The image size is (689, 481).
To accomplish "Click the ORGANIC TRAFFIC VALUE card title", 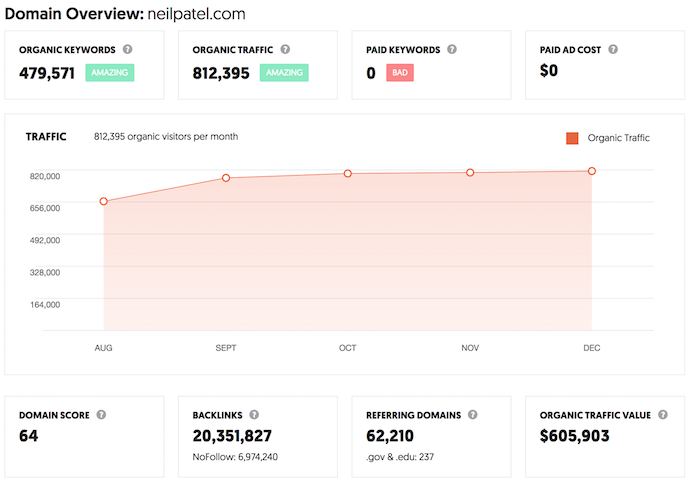I will [595, 415].
